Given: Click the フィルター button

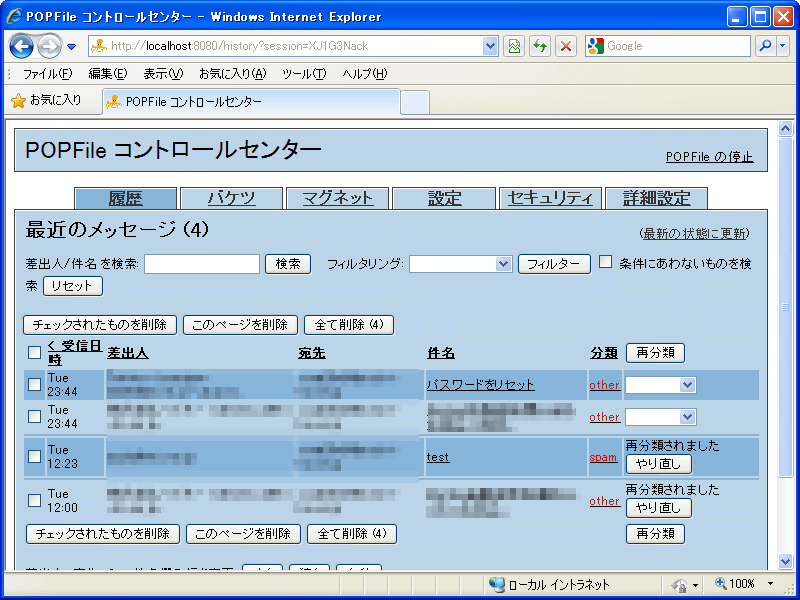Looking at the screenshot, I should [x=554, y=264].
